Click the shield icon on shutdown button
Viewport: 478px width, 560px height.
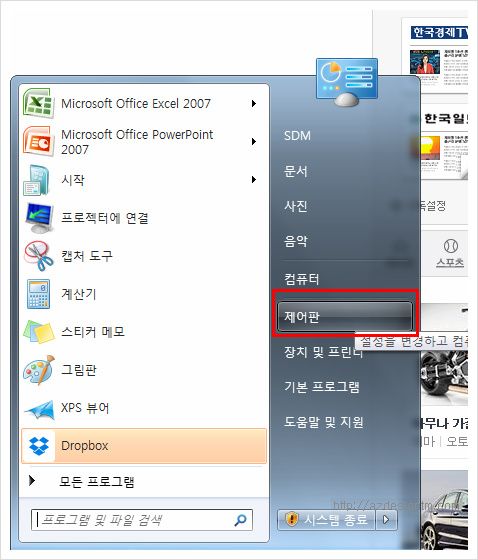pos(292,519)
